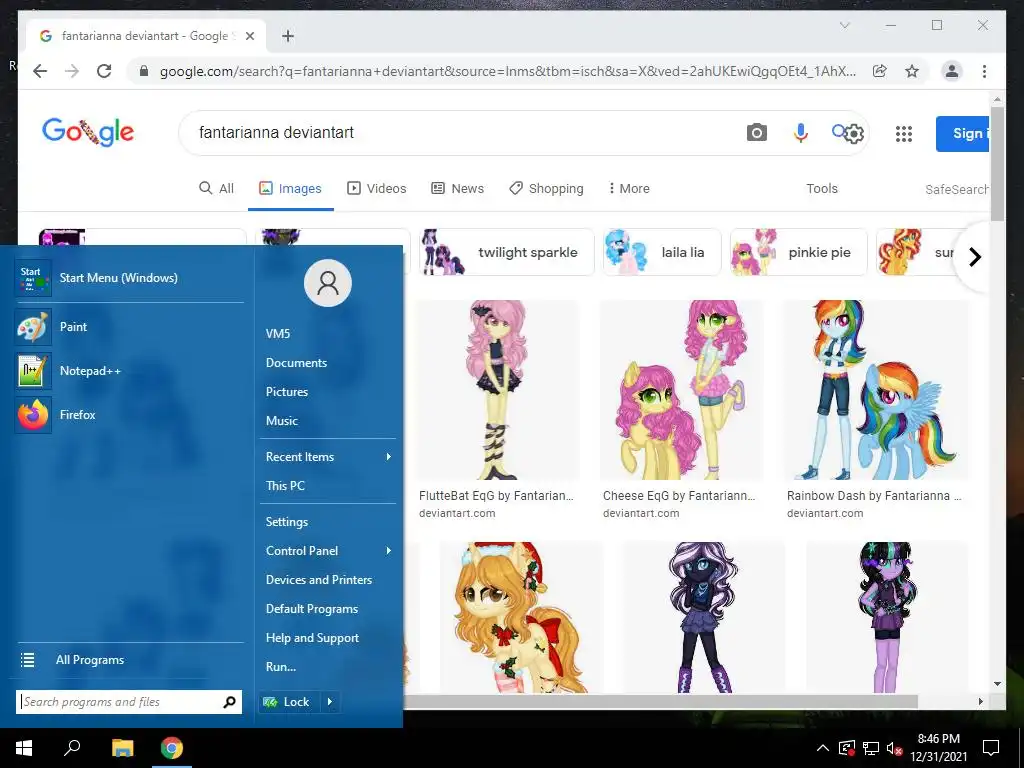This screenshot has width=1024, height=768.
Task: Click the Chrome back arrow
Action: (x=40, y=71)
